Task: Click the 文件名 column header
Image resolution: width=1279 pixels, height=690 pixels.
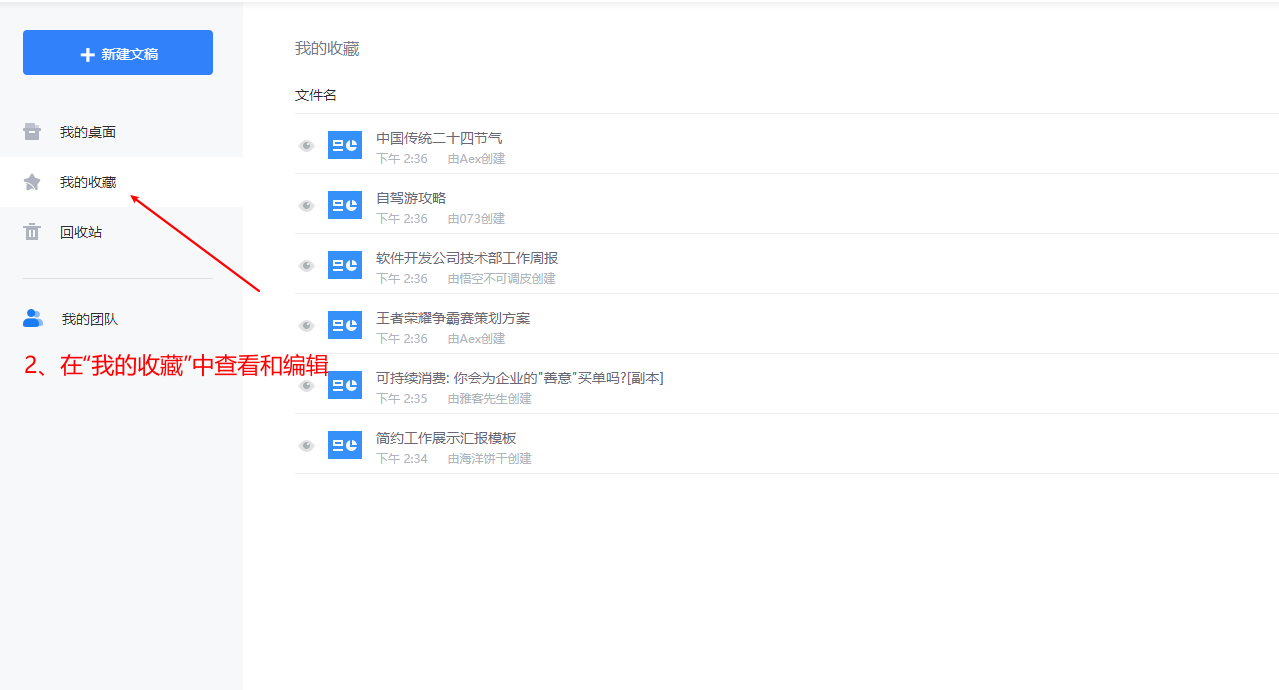Action: 316,95
